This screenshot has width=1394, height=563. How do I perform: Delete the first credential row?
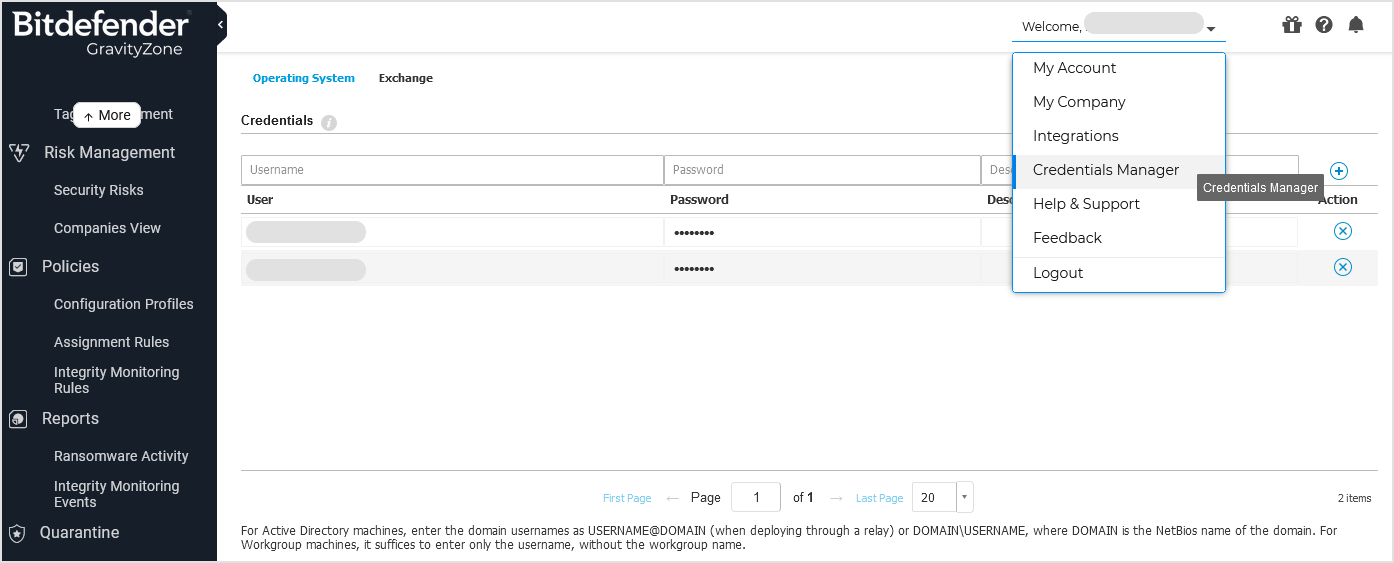1343,231
